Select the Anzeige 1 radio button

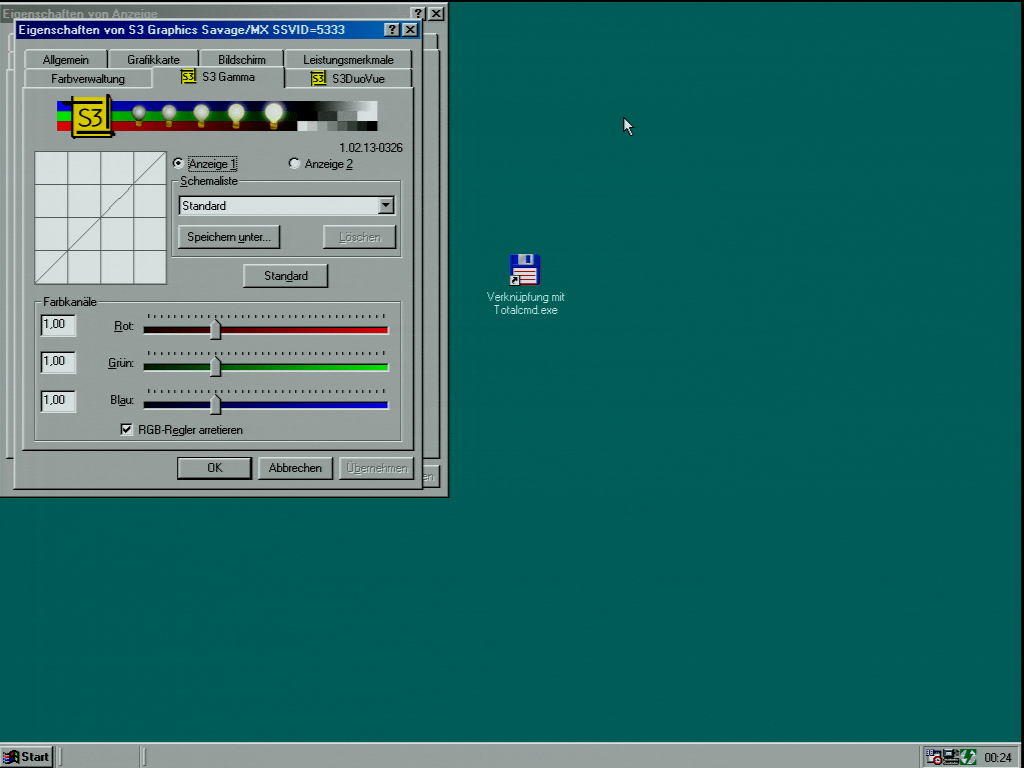tap(179, 164)
